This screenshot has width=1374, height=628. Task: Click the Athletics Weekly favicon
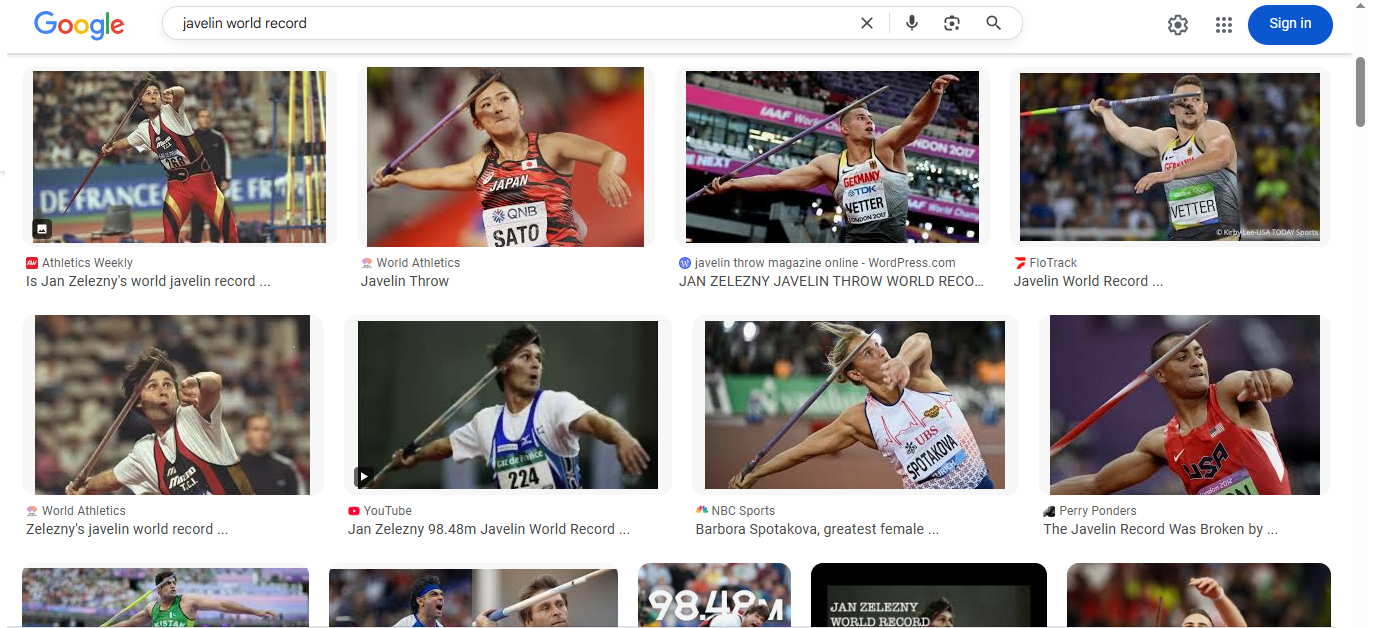(x=32, y=263)
